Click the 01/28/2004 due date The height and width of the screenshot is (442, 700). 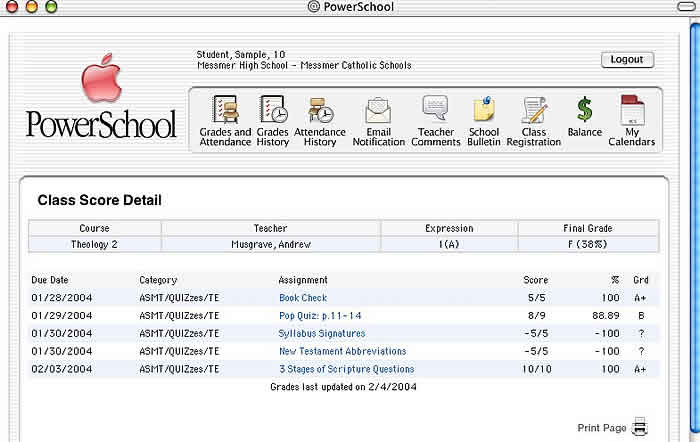click(x=62, y=298)
